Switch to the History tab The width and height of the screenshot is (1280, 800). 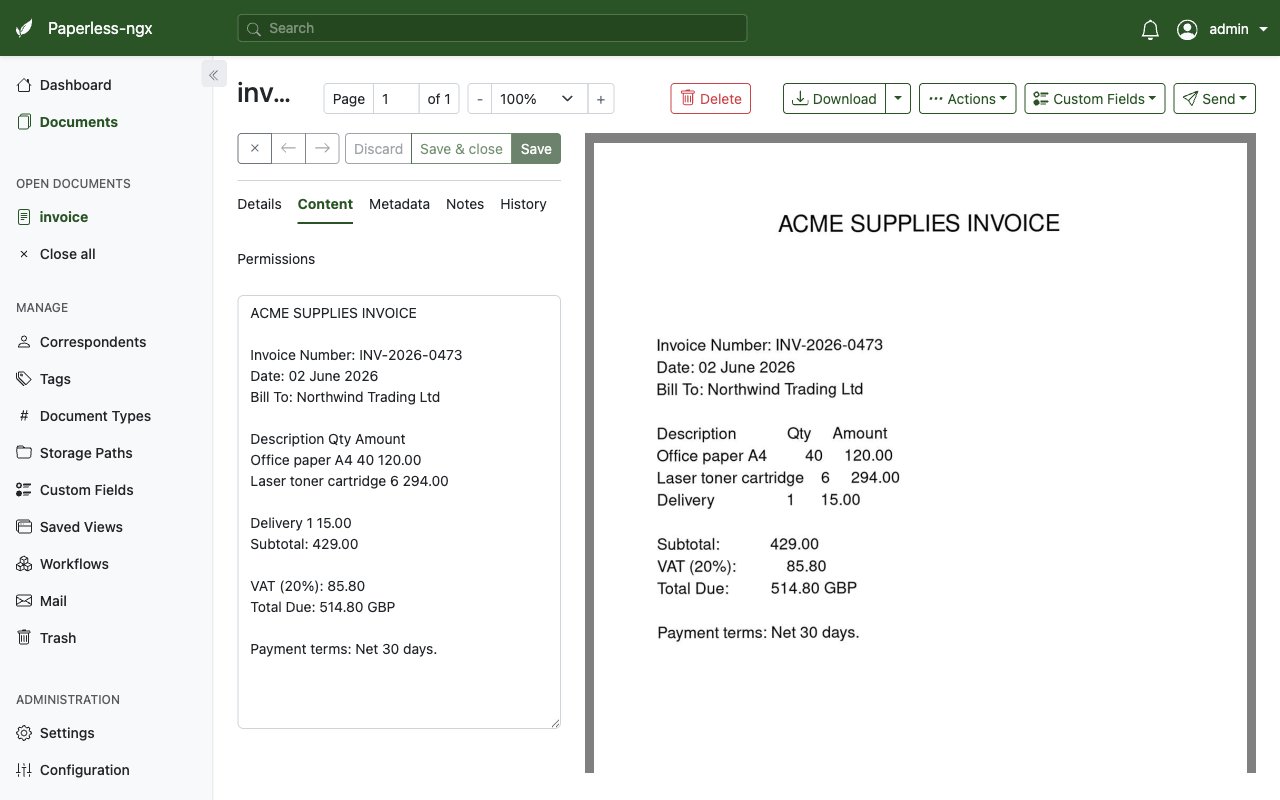pyautogui.click(x=523, y=204)
